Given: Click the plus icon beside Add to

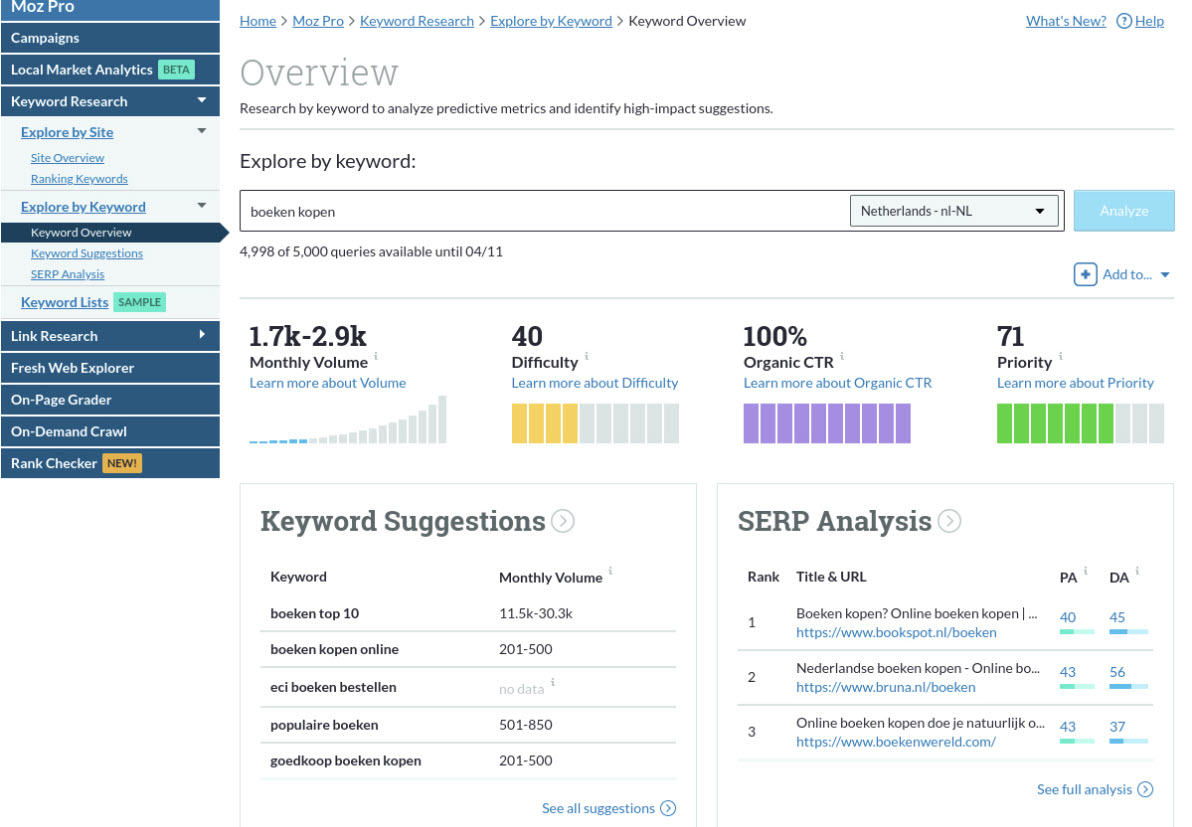Looking at the screenshot, I should (1085, 274).
